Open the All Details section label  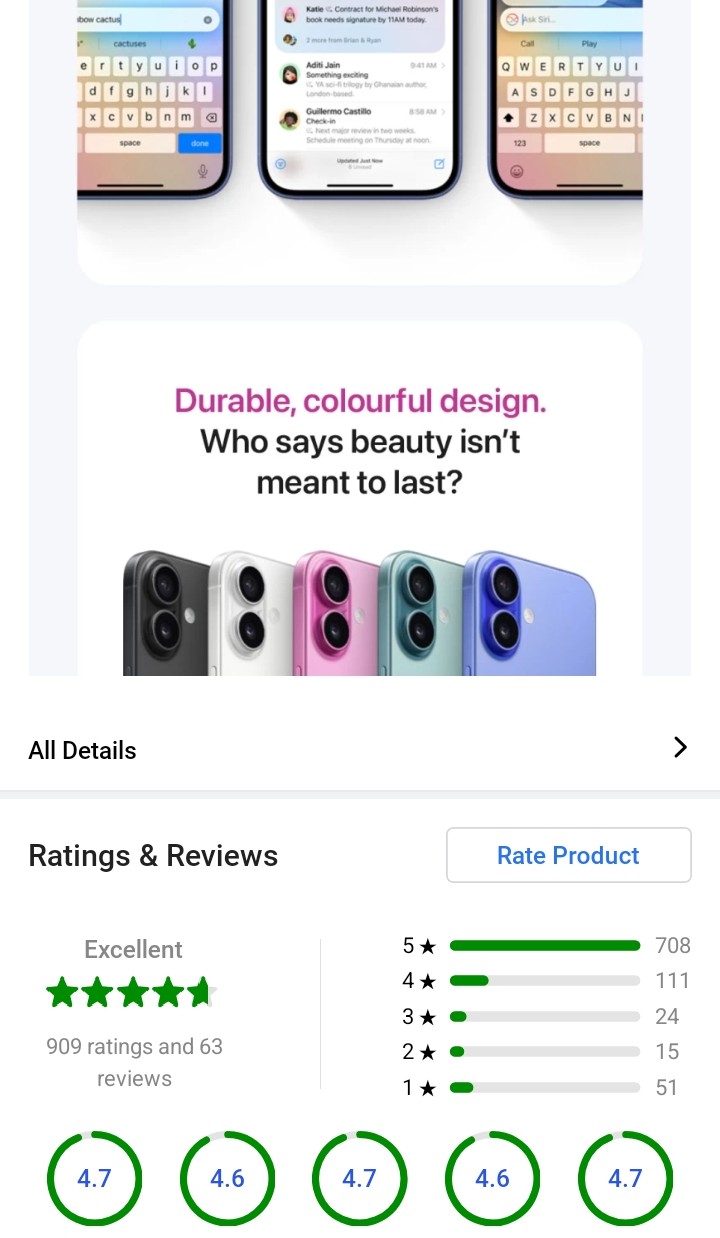pos(83,750)
